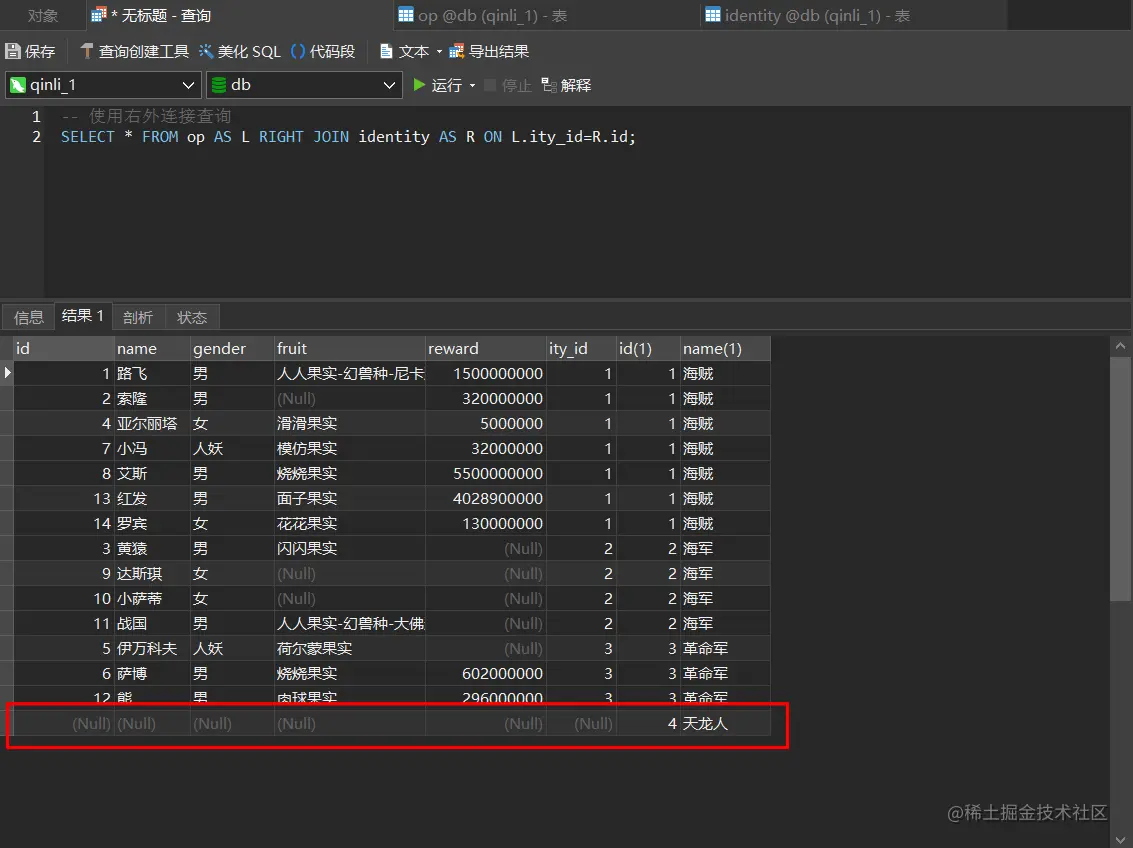
Task: Select the fruit cell 荷尔蒙果实
Action: pos(350,649)
